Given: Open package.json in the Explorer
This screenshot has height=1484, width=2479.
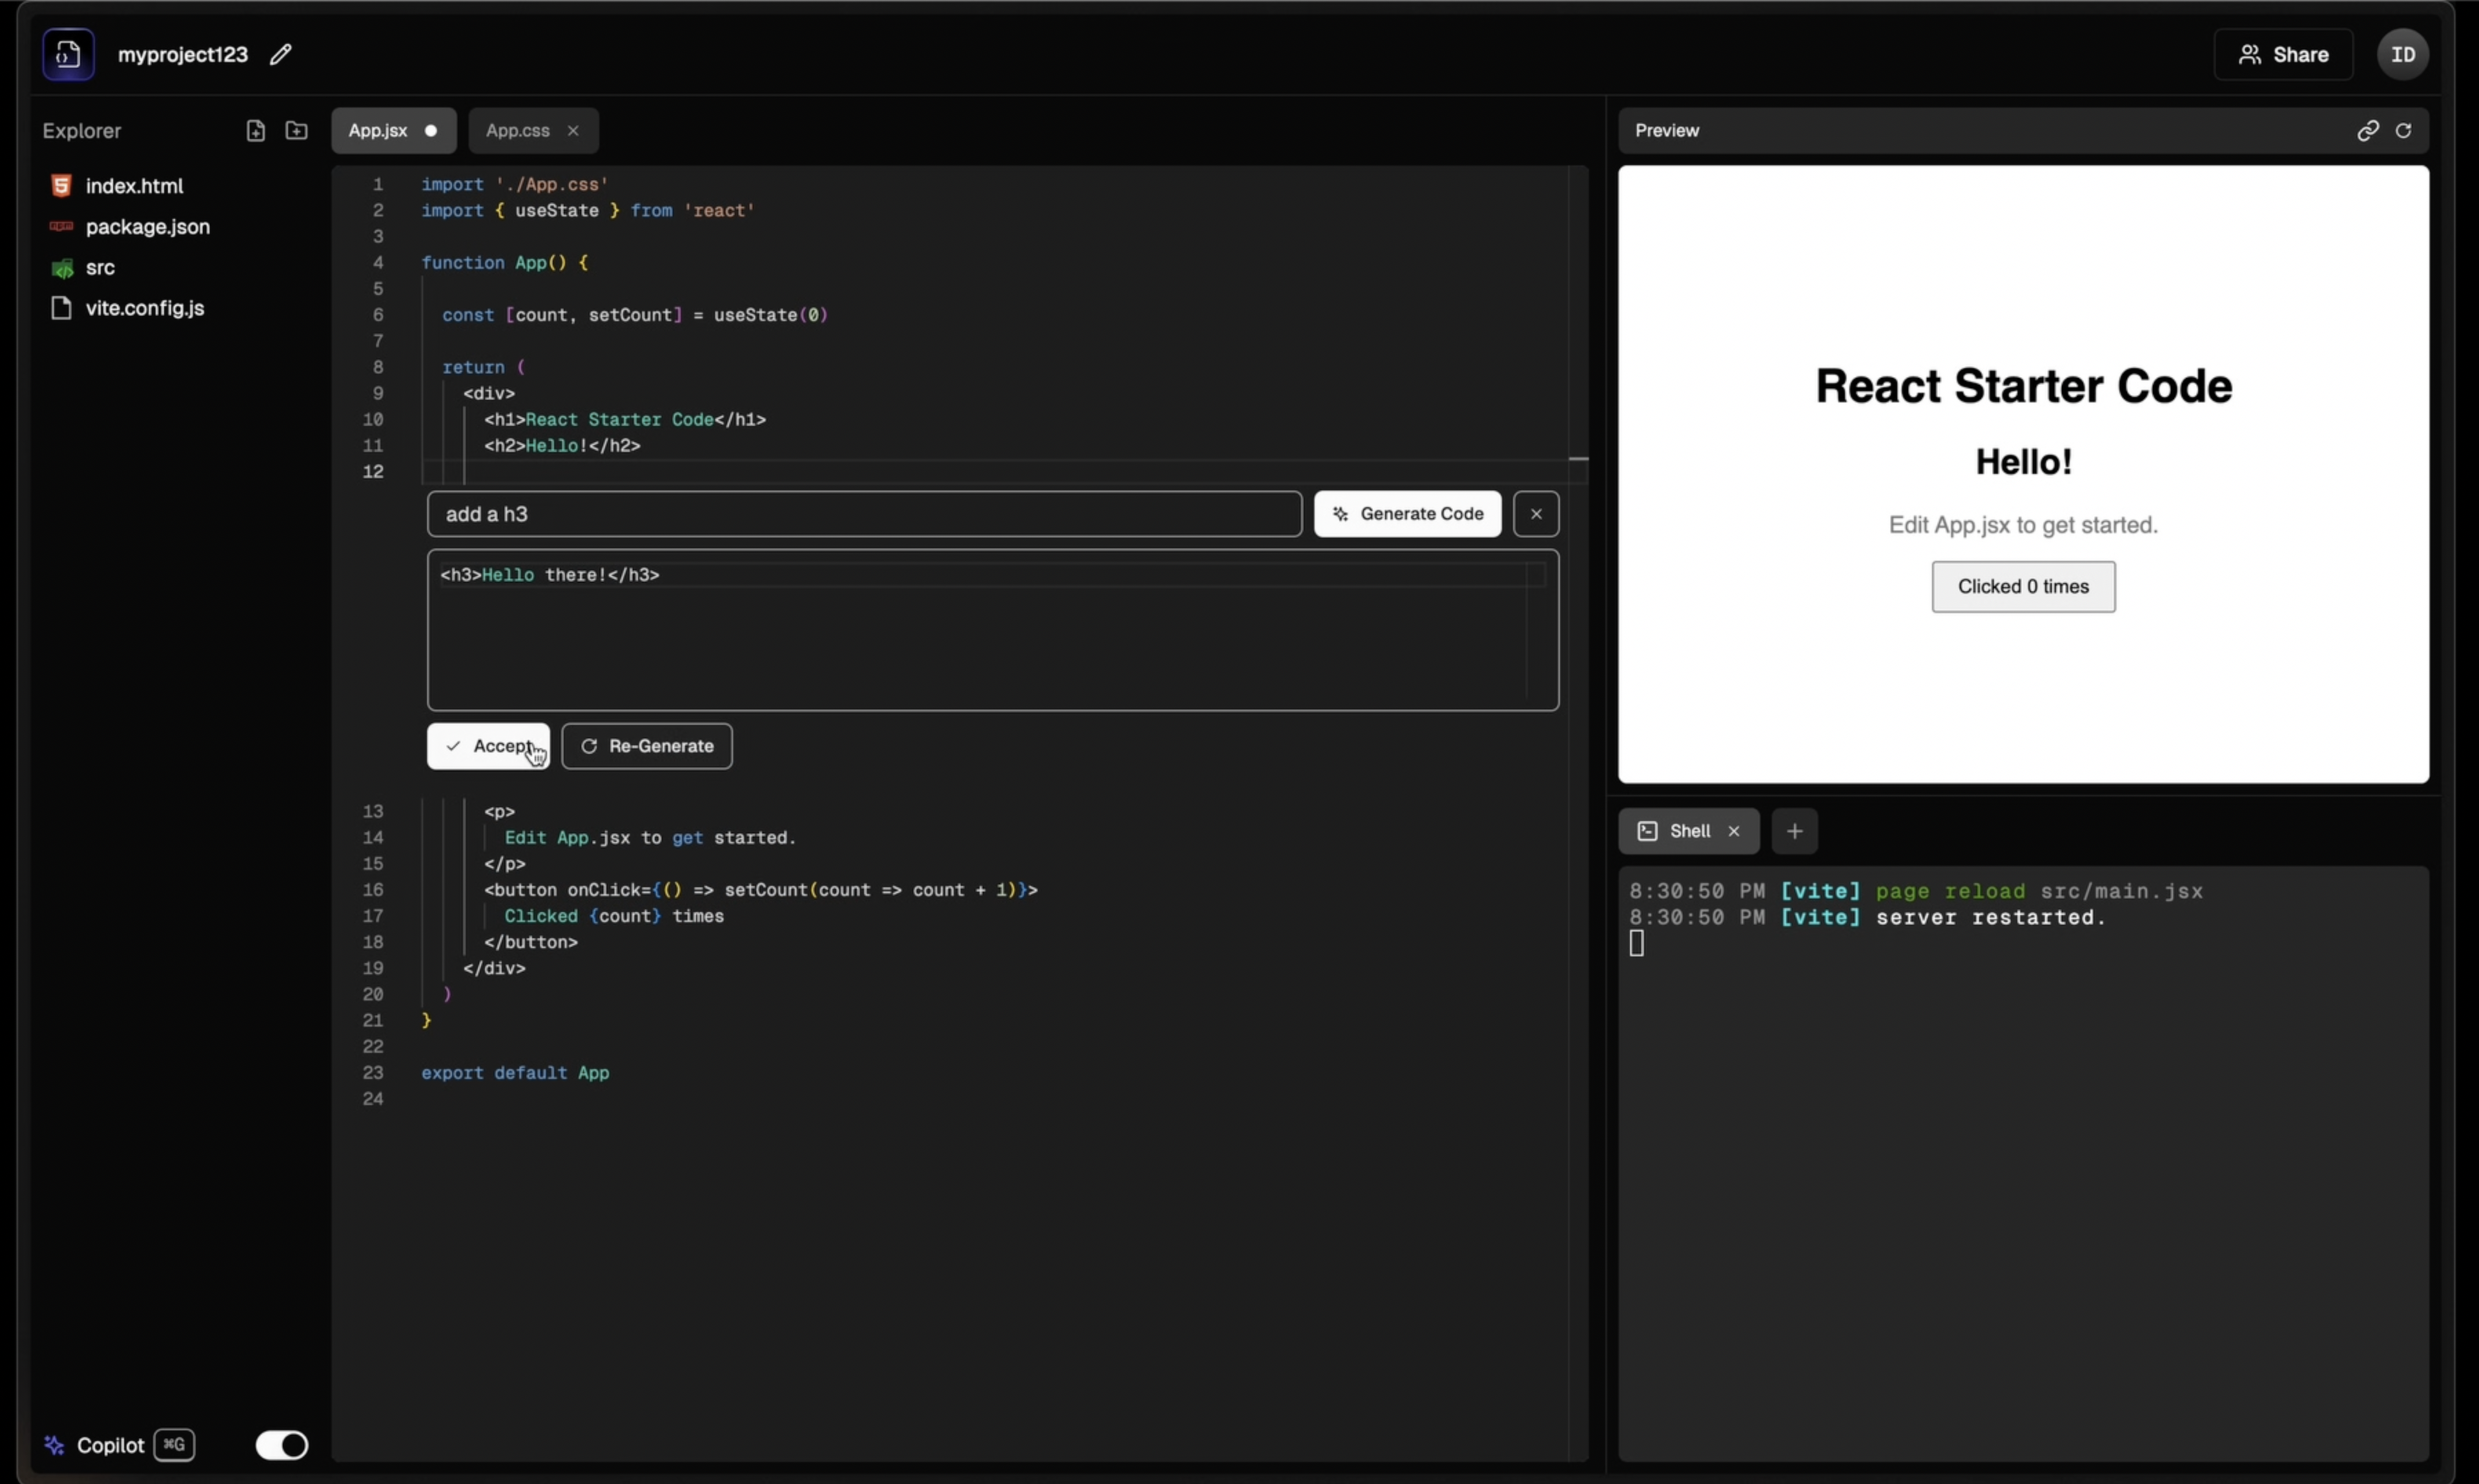Looking at the screenshot, I should (x=147, y=227).
